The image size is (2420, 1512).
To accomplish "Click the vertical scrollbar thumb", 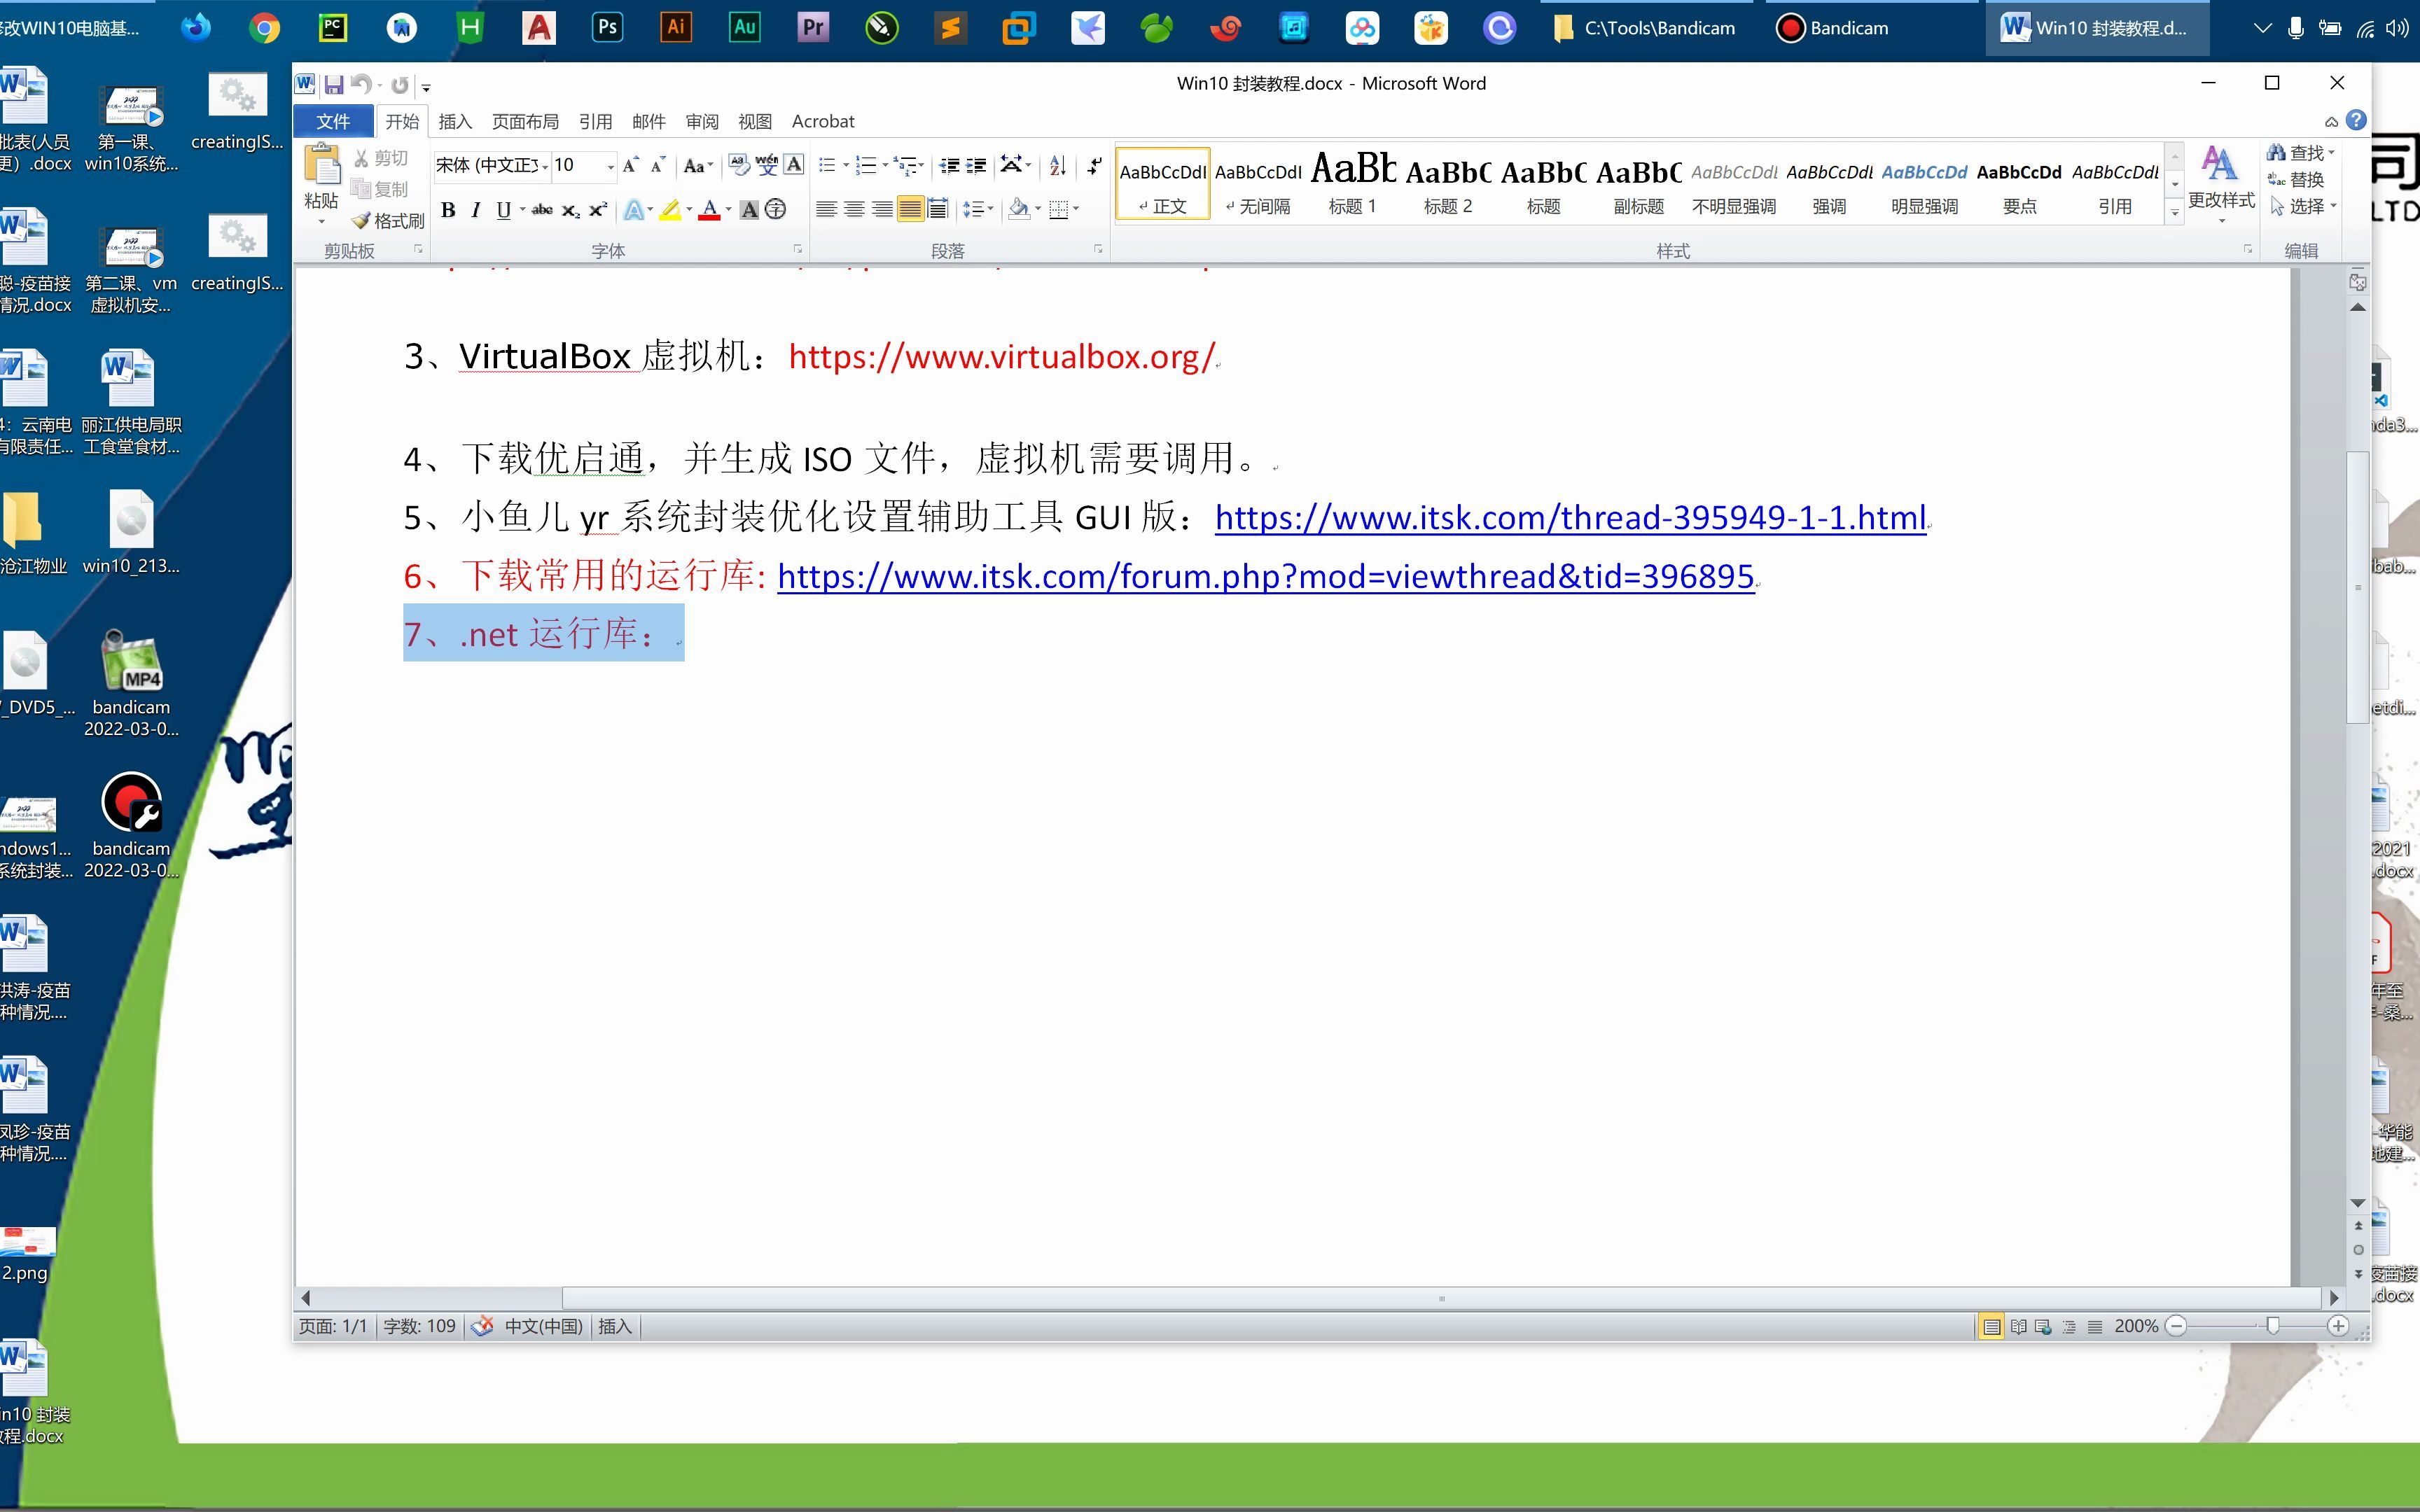I will 2358,587.
